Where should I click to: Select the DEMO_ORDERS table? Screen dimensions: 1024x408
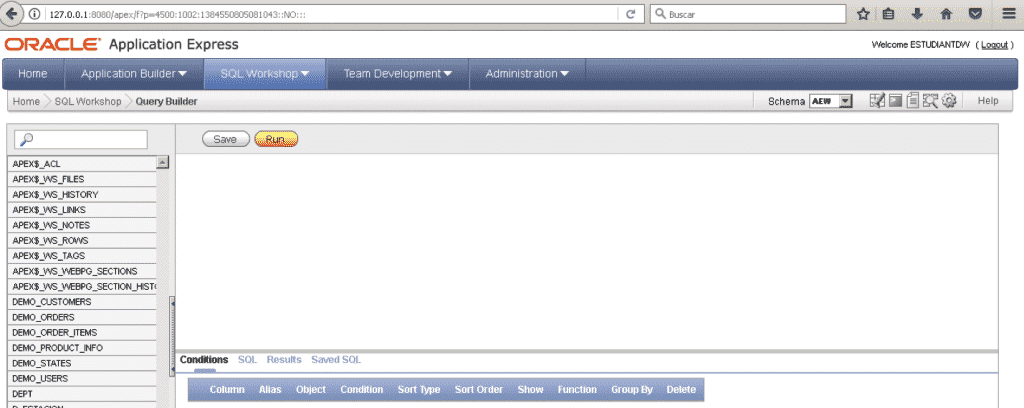(x=82, y=317)
